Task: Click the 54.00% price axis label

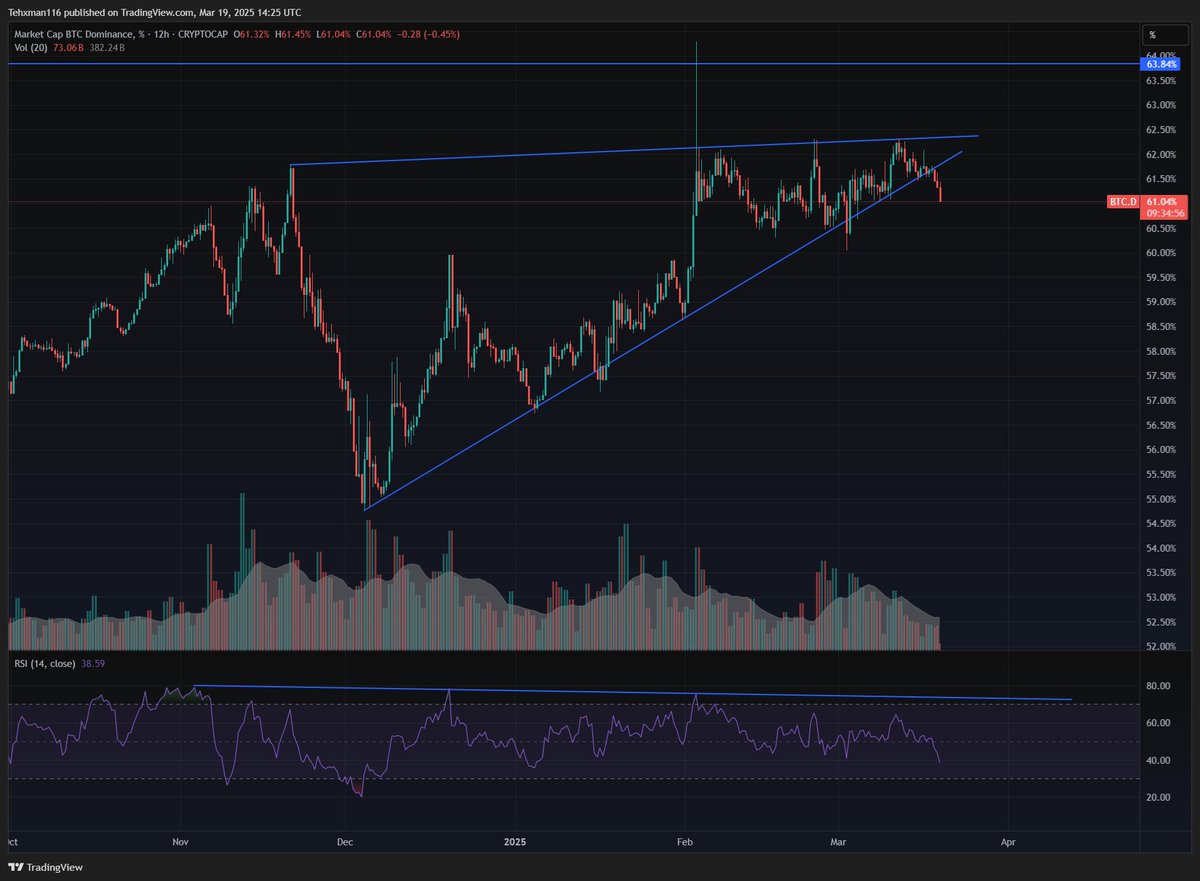Action: coord(1159,548)
